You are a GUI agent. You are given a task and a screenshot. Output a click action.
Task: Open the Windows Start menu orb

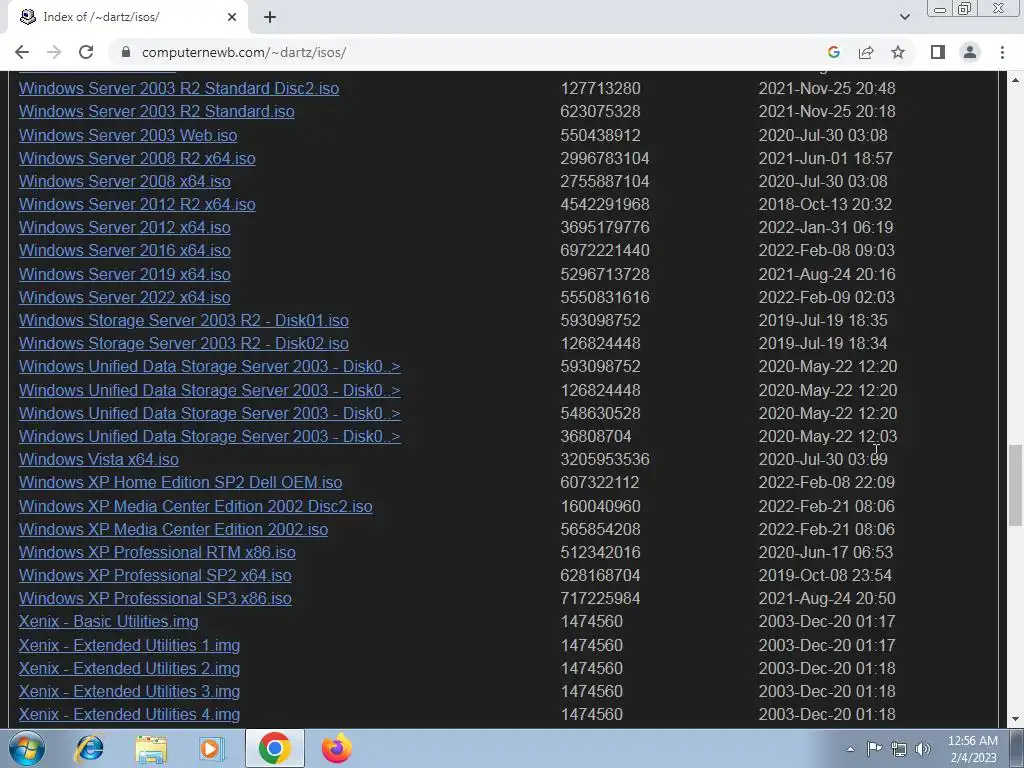tap(26, 748)
